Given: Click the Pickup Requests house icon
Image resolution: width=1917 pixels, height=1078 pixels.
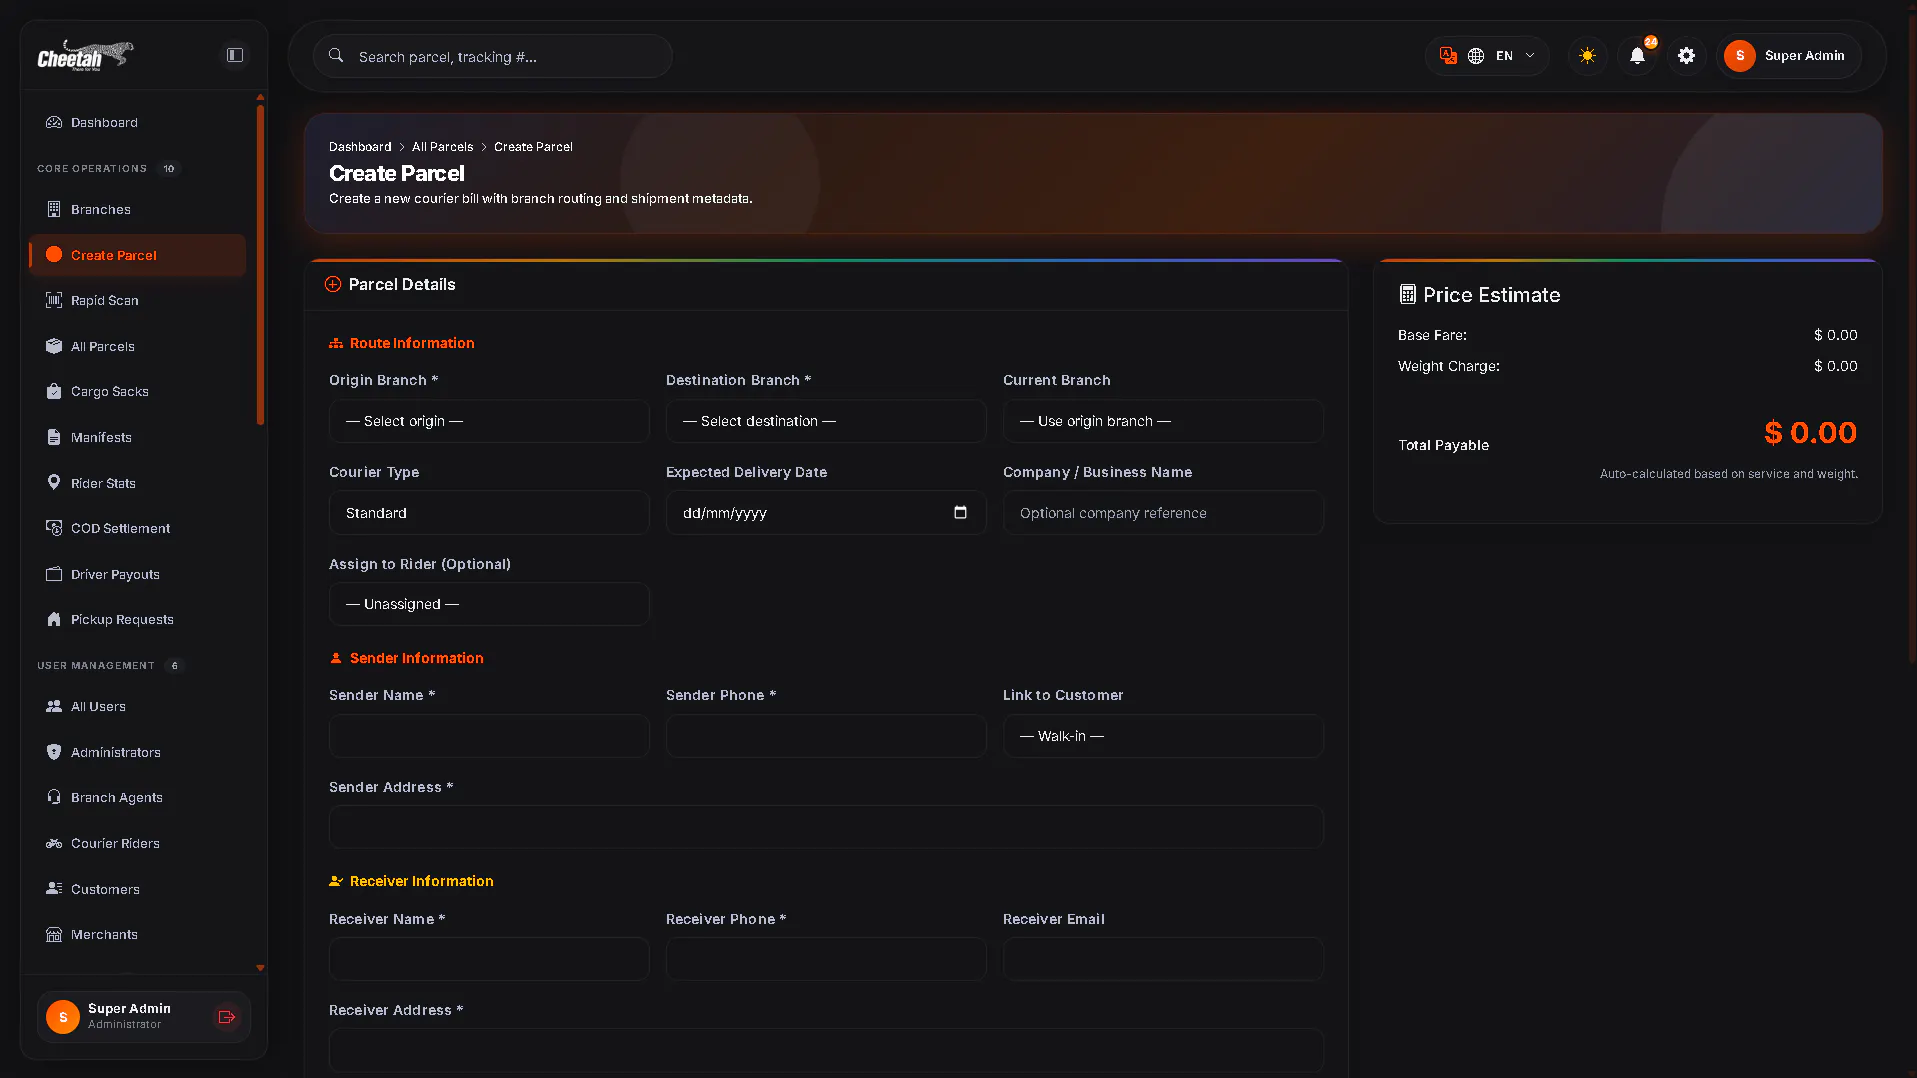Looking at the screenshot, I should (54, 620).
